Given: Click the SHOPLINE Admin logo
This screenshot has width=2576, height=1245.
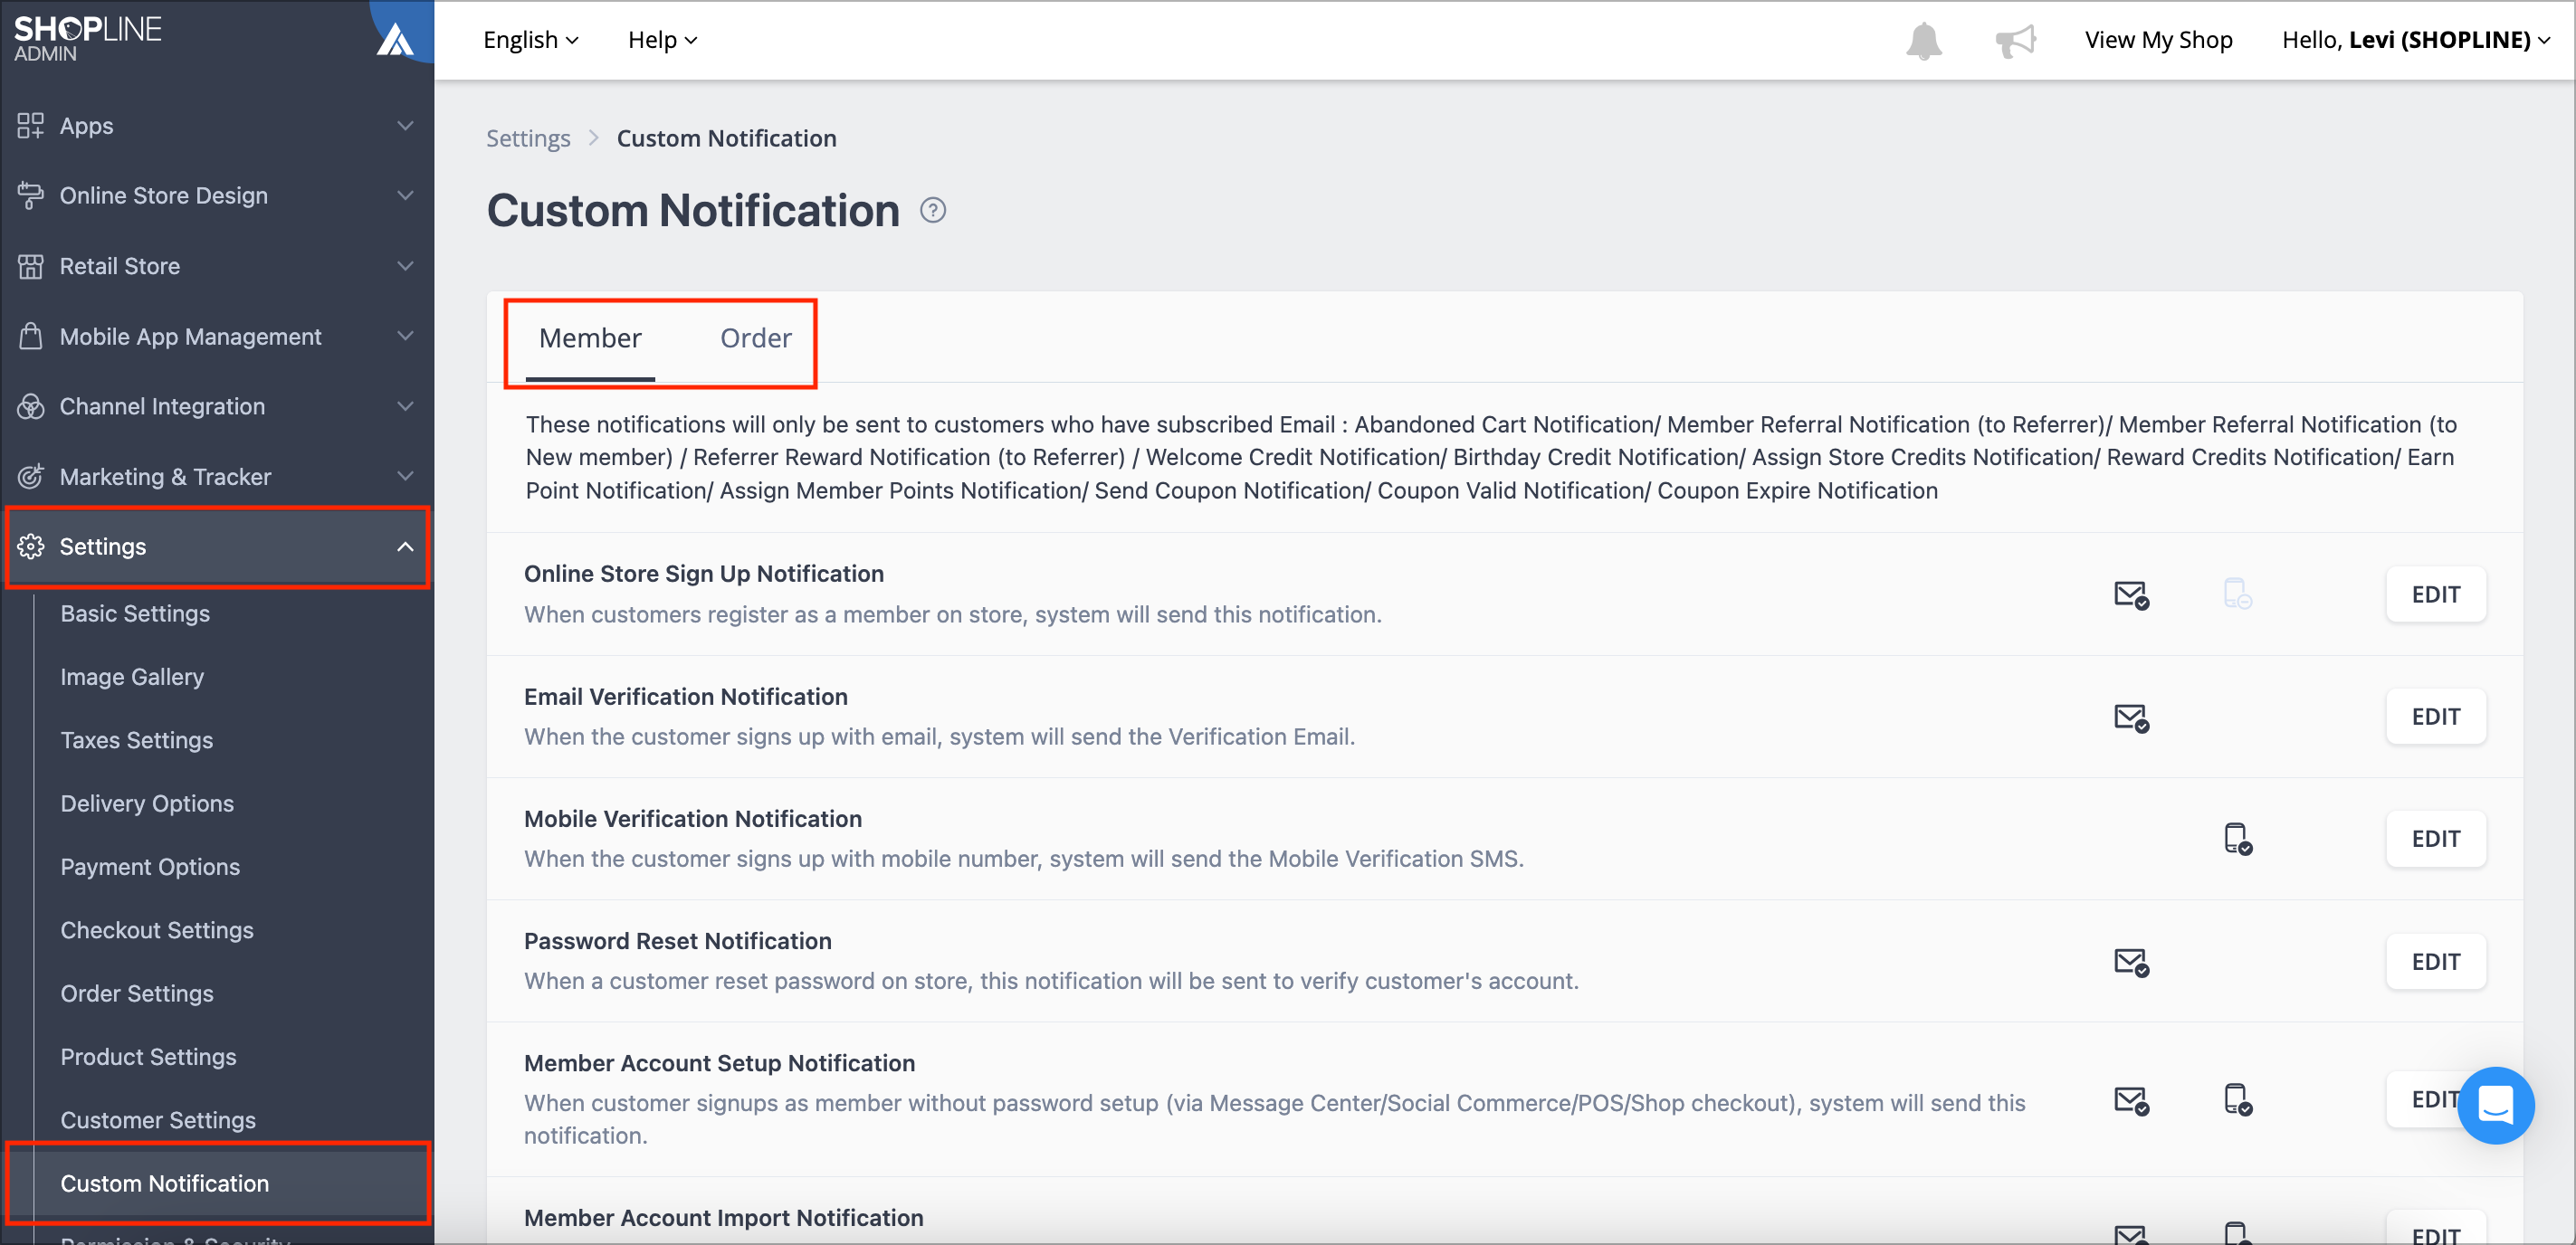Looking at the screenshot, I should 88,38.
